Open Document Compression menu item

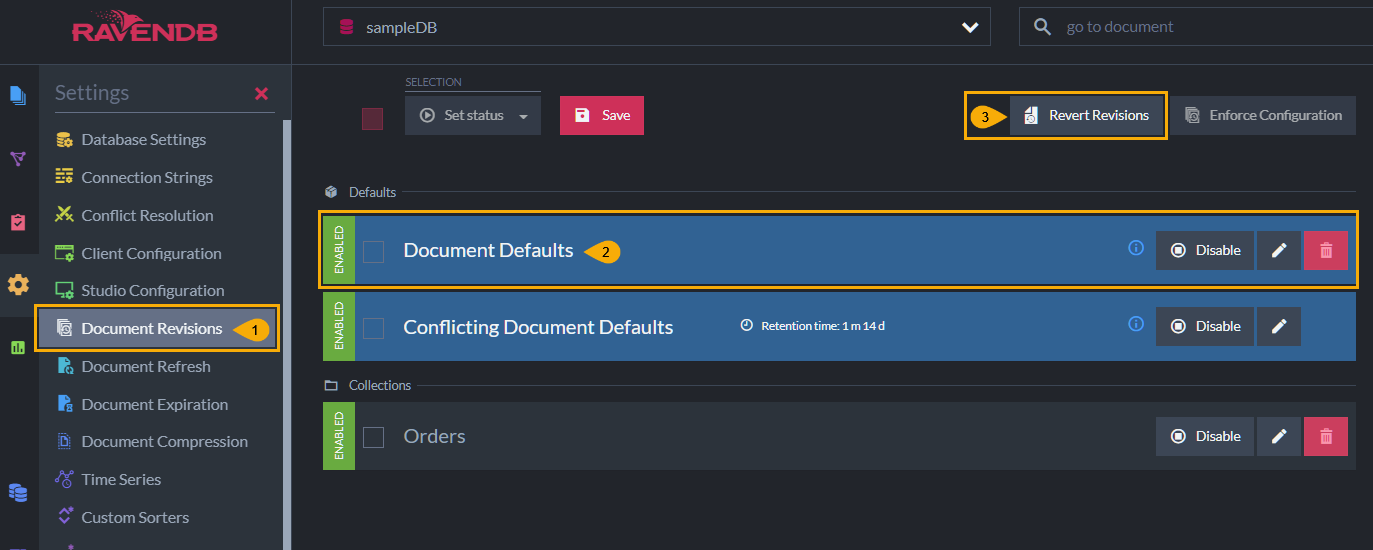pos(164,441)
